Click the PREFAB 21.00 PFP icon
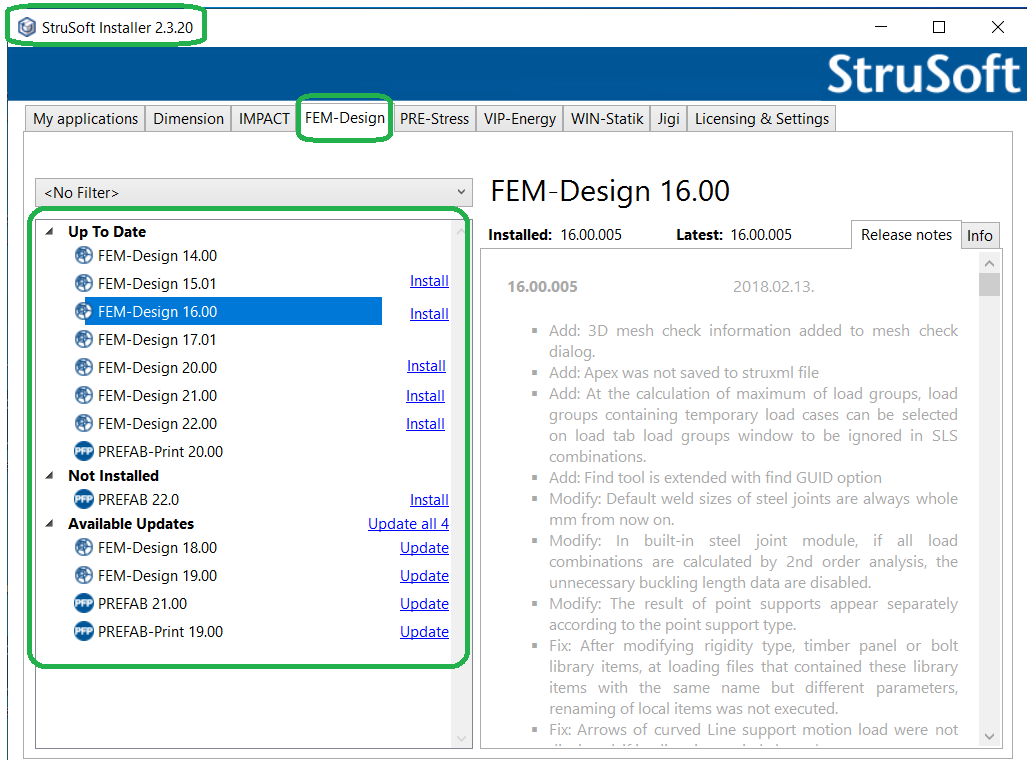Screen dimensions: 1031x760 pos(84,603)
